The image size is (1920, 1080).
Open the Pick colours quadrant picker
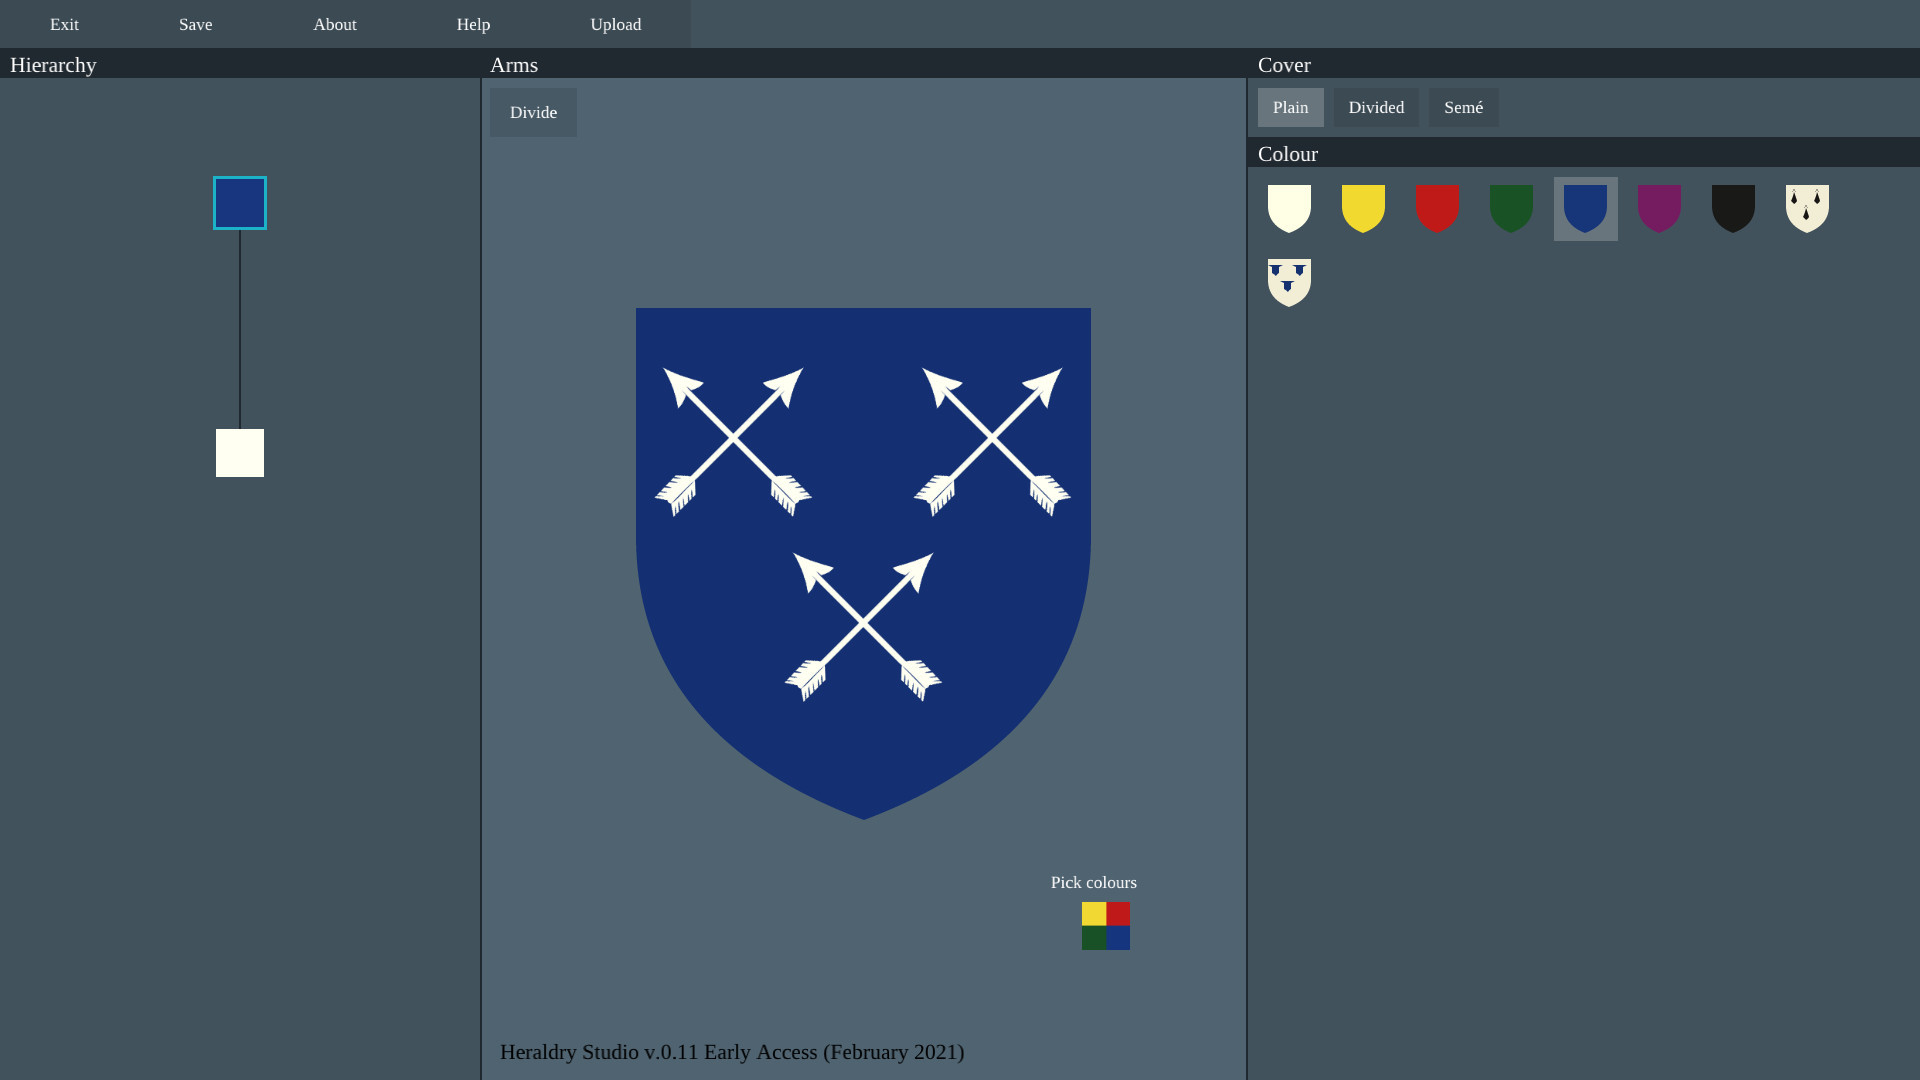[x=1105, y=925]
